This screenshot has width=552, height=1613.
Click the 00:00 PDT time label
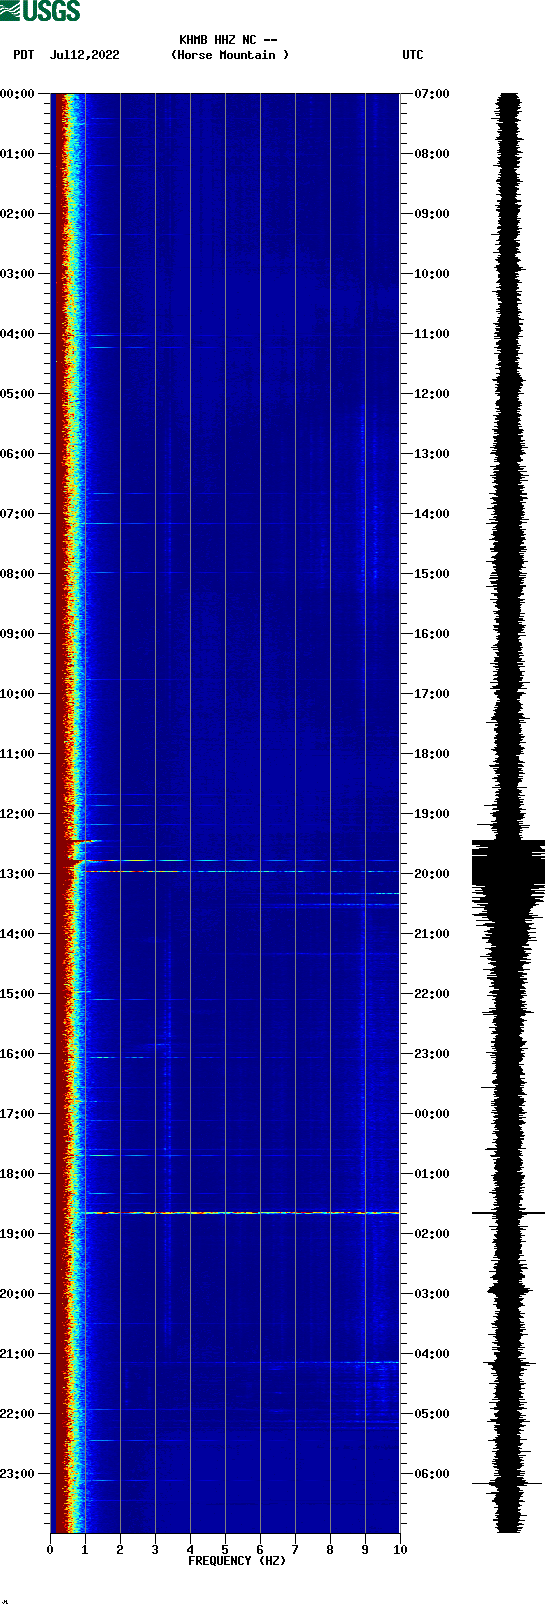point(18,94)
